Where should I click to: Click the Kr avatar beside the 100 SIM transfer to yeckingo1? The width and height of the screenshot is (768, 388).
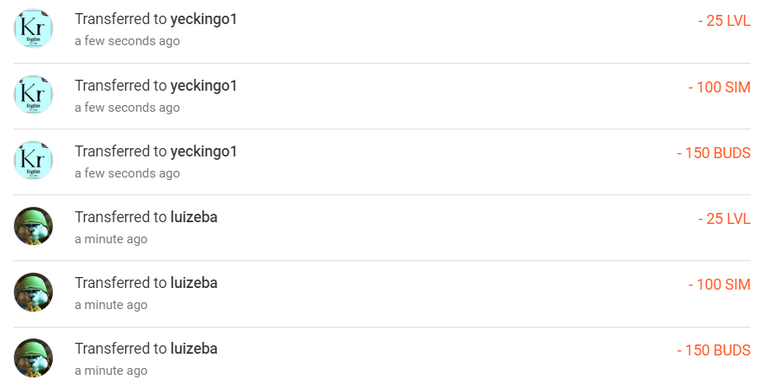(x=33, y=95)
